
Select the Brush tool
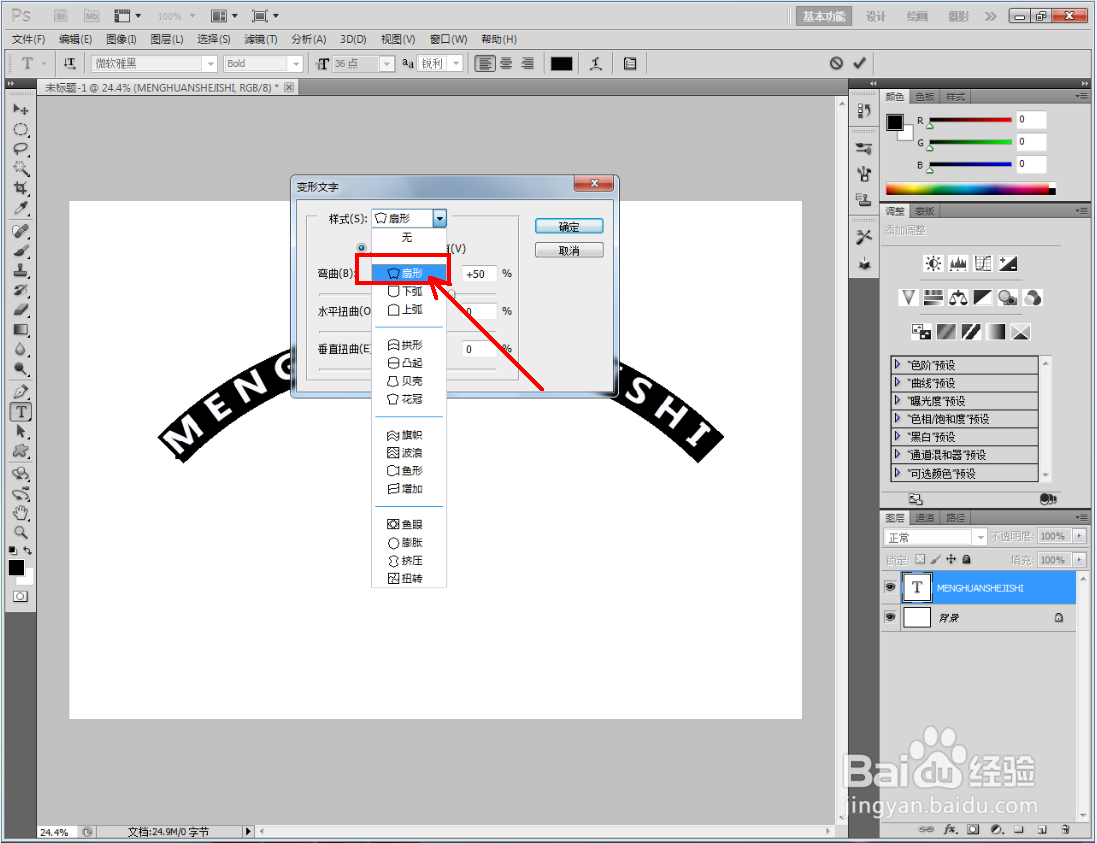[x=21, y=251]
